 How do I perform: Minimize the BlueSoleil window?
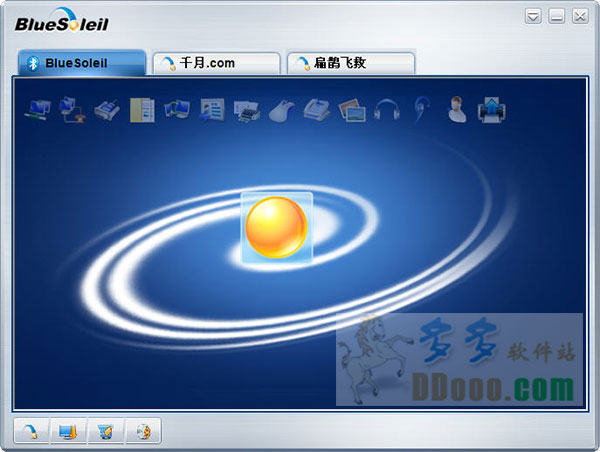pos(556,16)
